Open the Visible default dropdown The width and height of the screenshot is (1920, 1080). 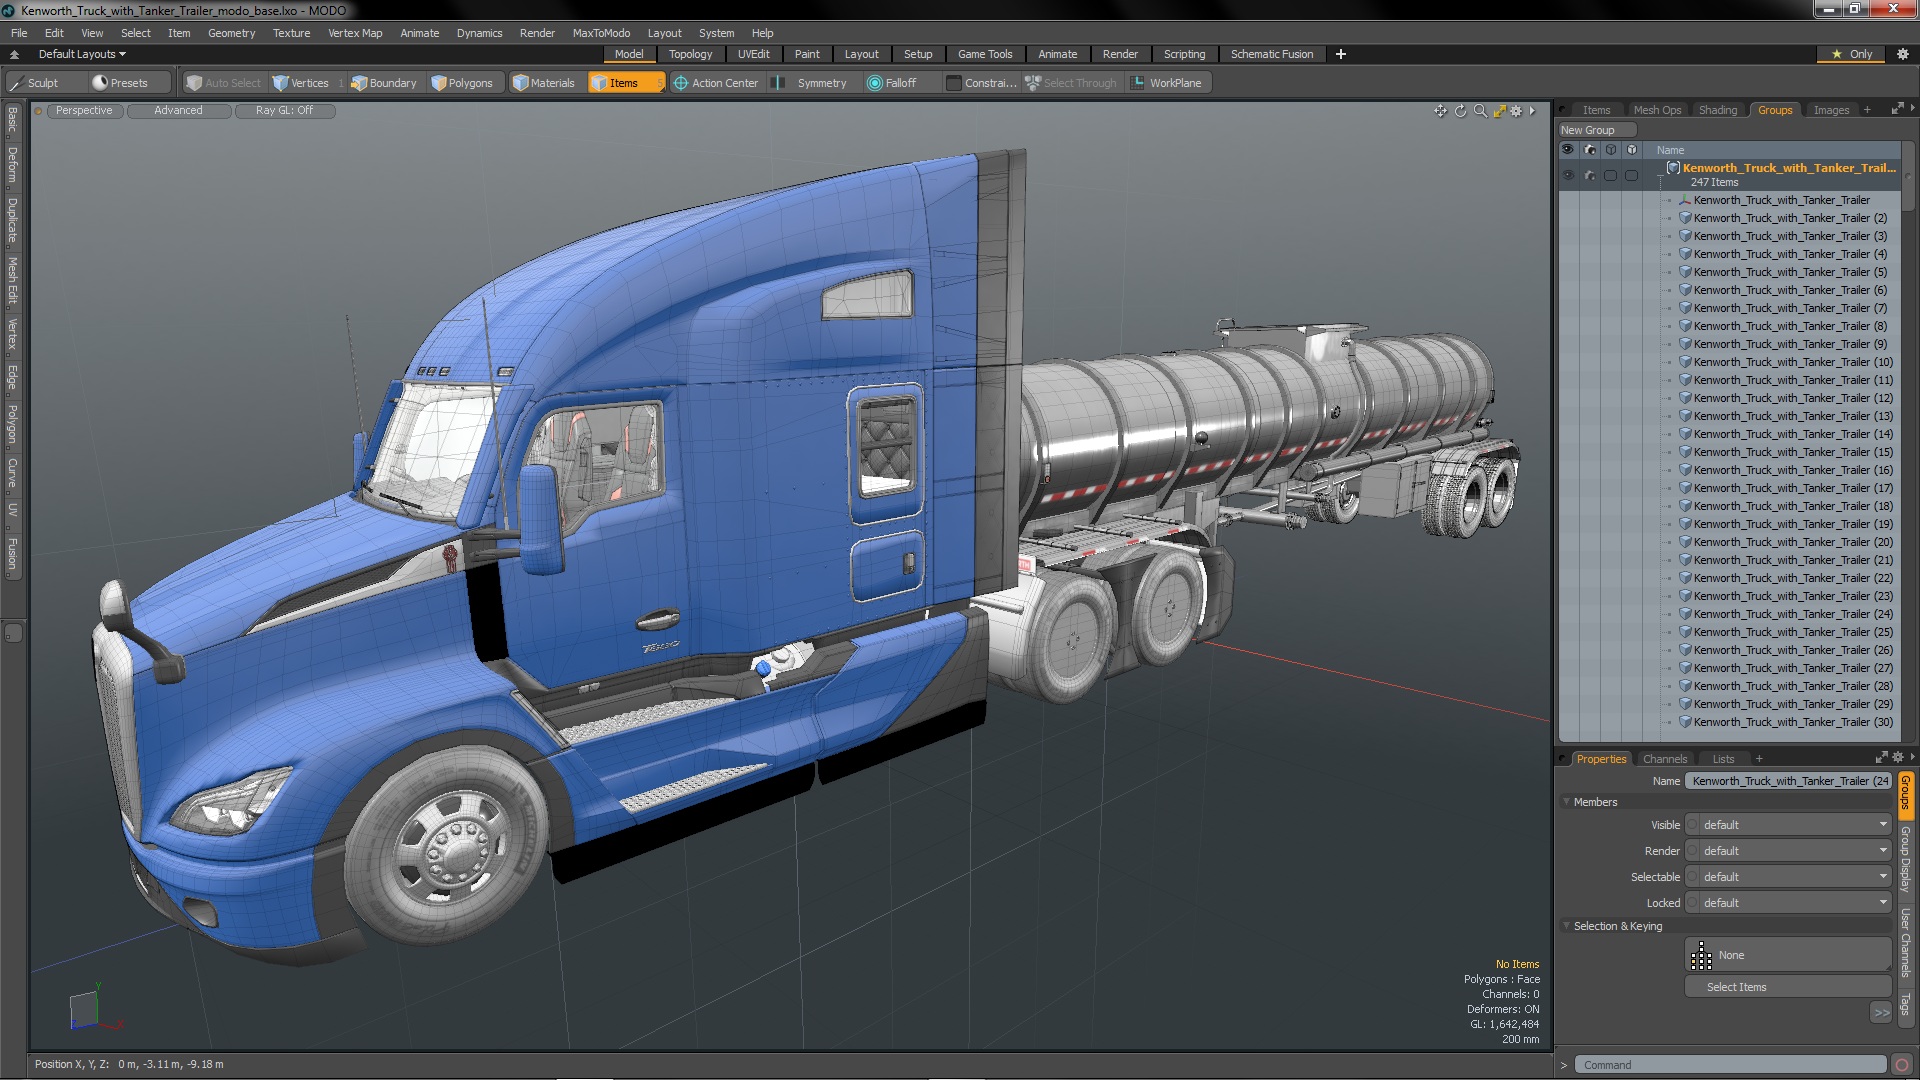click(1788, 825)
